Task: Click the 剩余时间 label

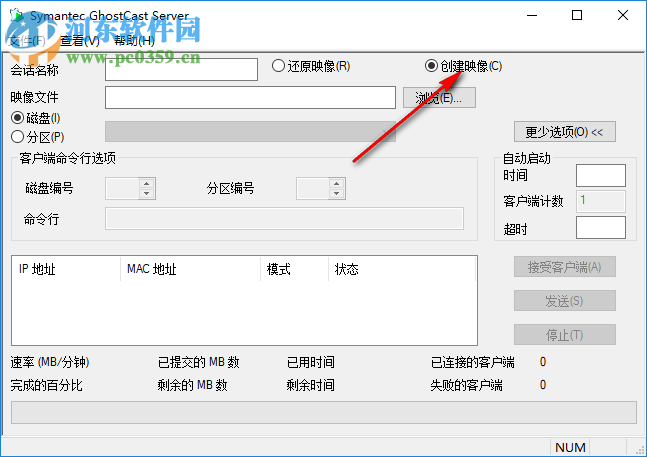Action: click(x=310, y=385)
